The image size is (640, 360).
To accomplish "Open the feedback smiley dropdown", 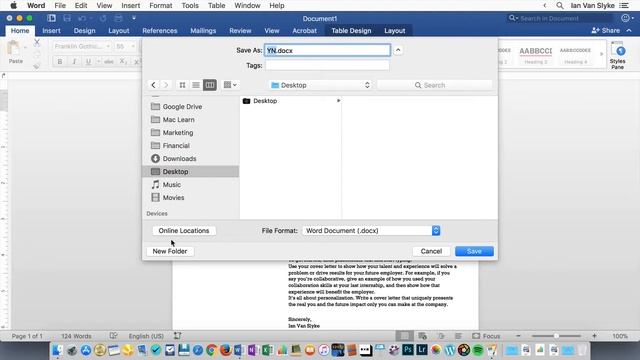I will (x=627, y=18).
